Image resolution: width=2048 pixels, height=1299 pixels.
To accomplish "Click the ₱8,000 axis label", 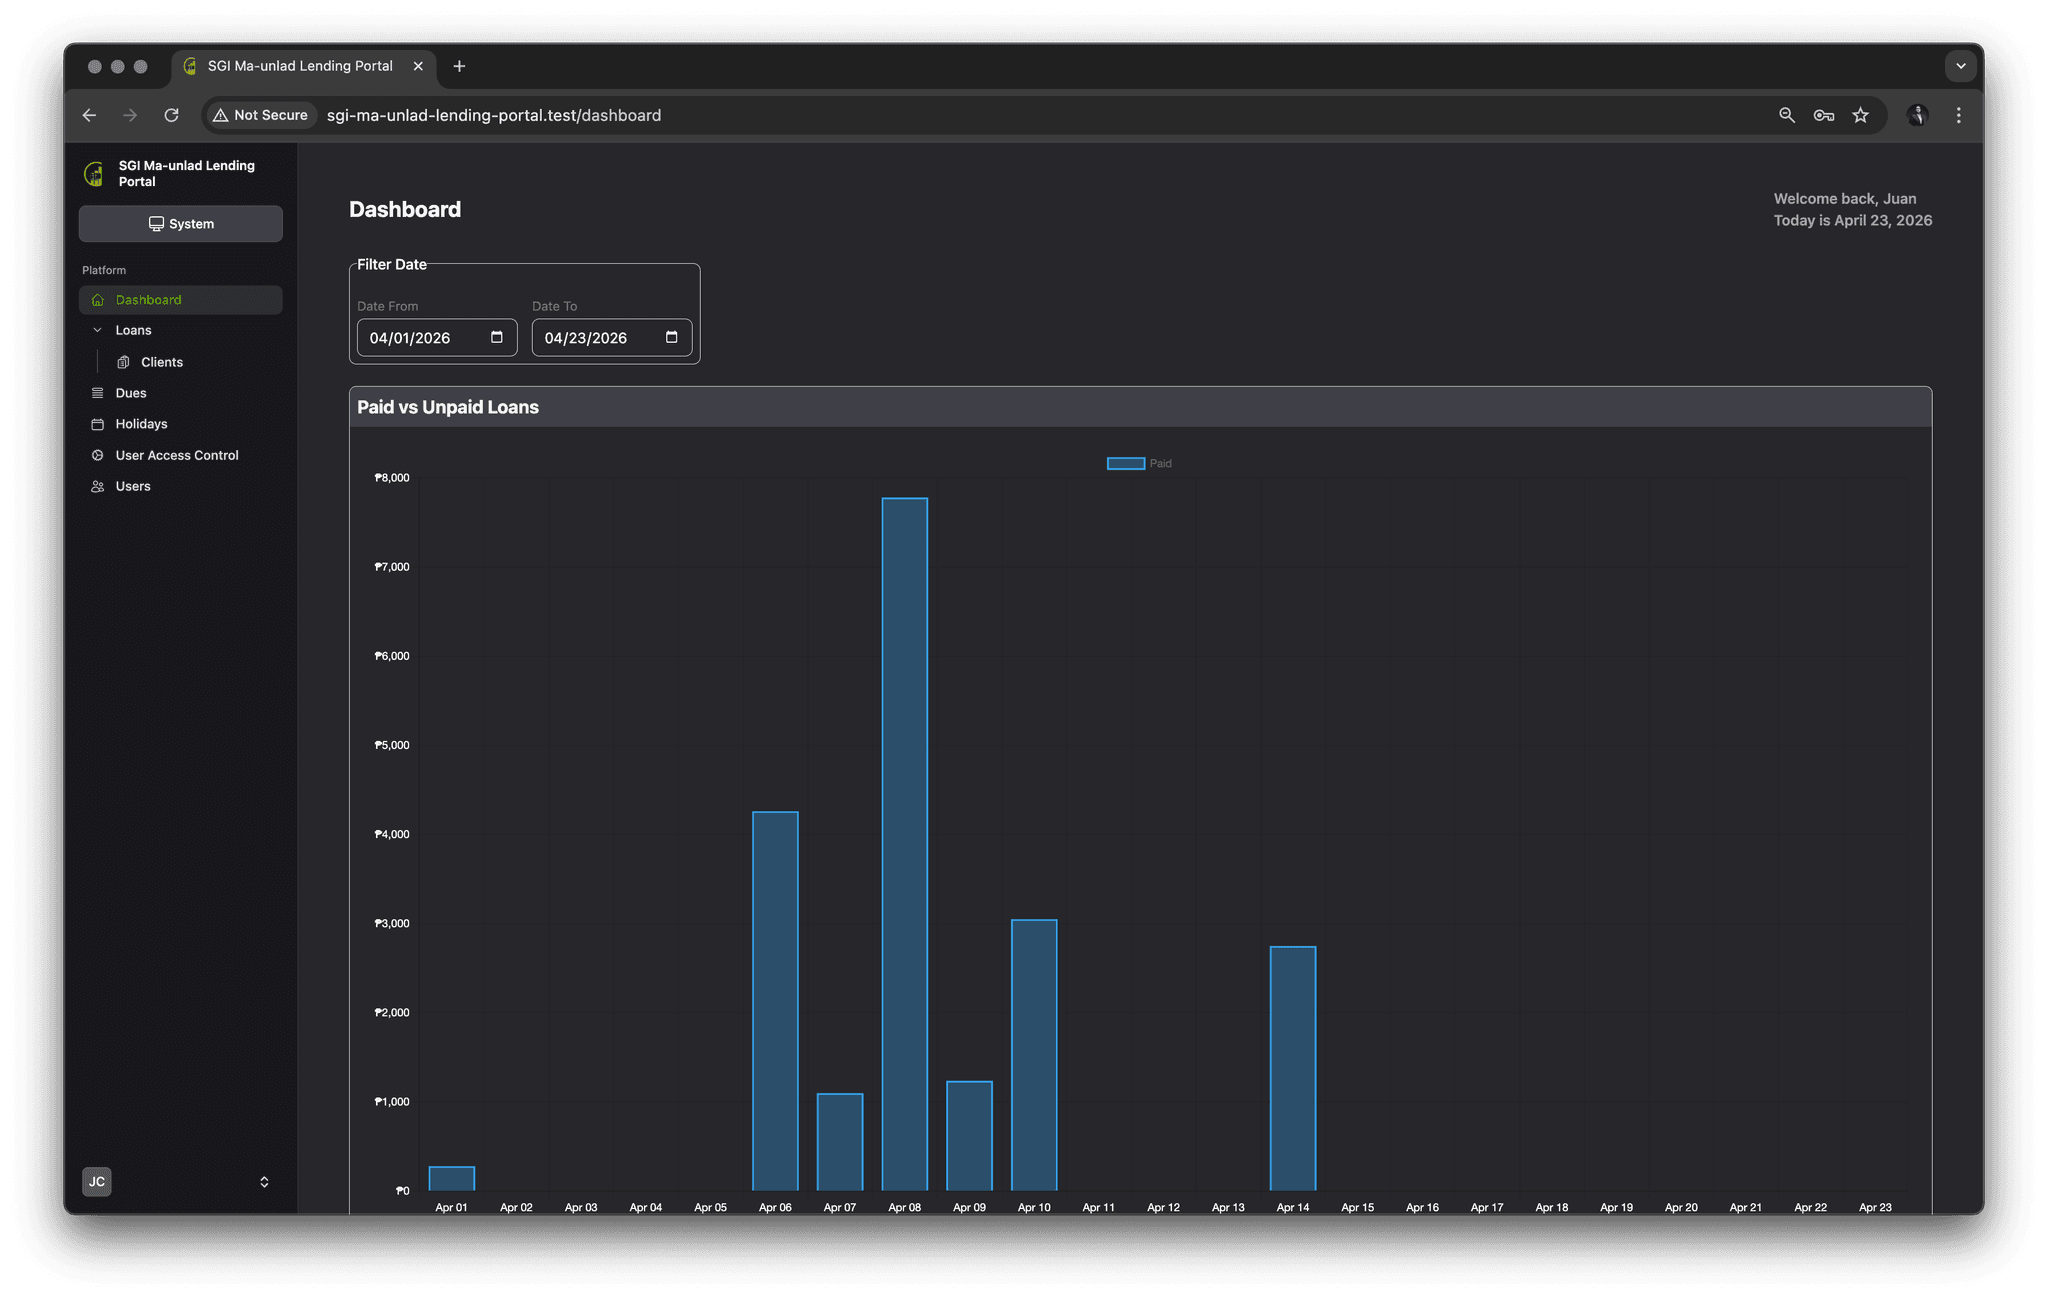I will (x=392, y=478).
